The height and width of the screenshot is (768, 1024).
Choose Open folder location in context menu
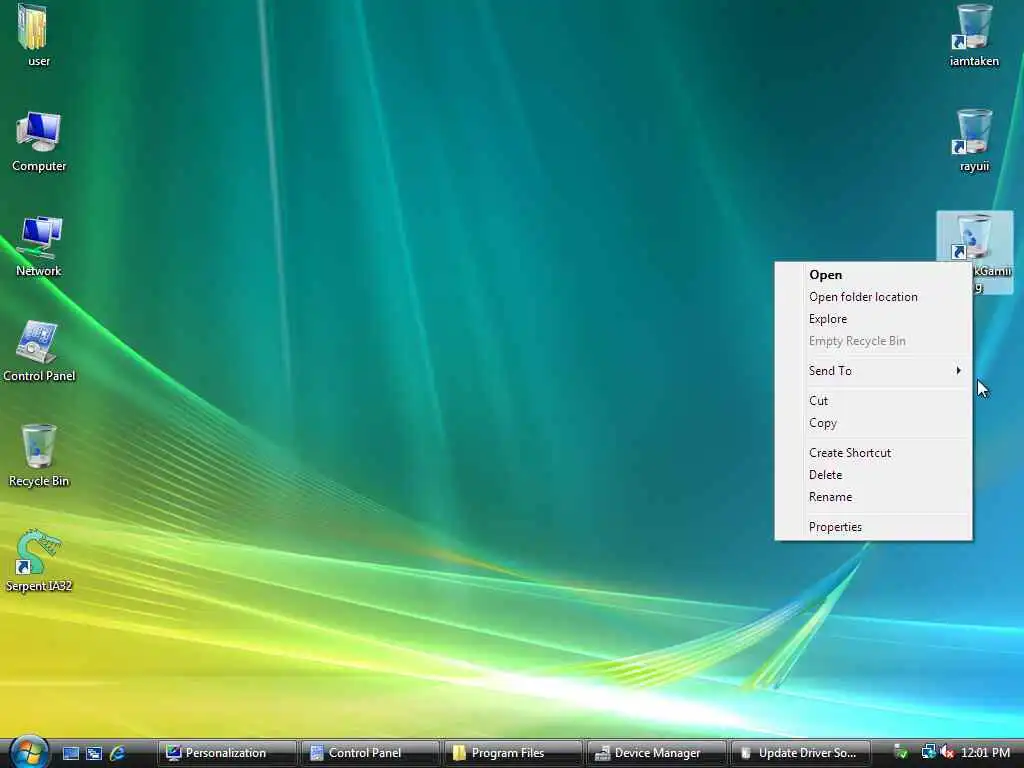tap(873, 297)
